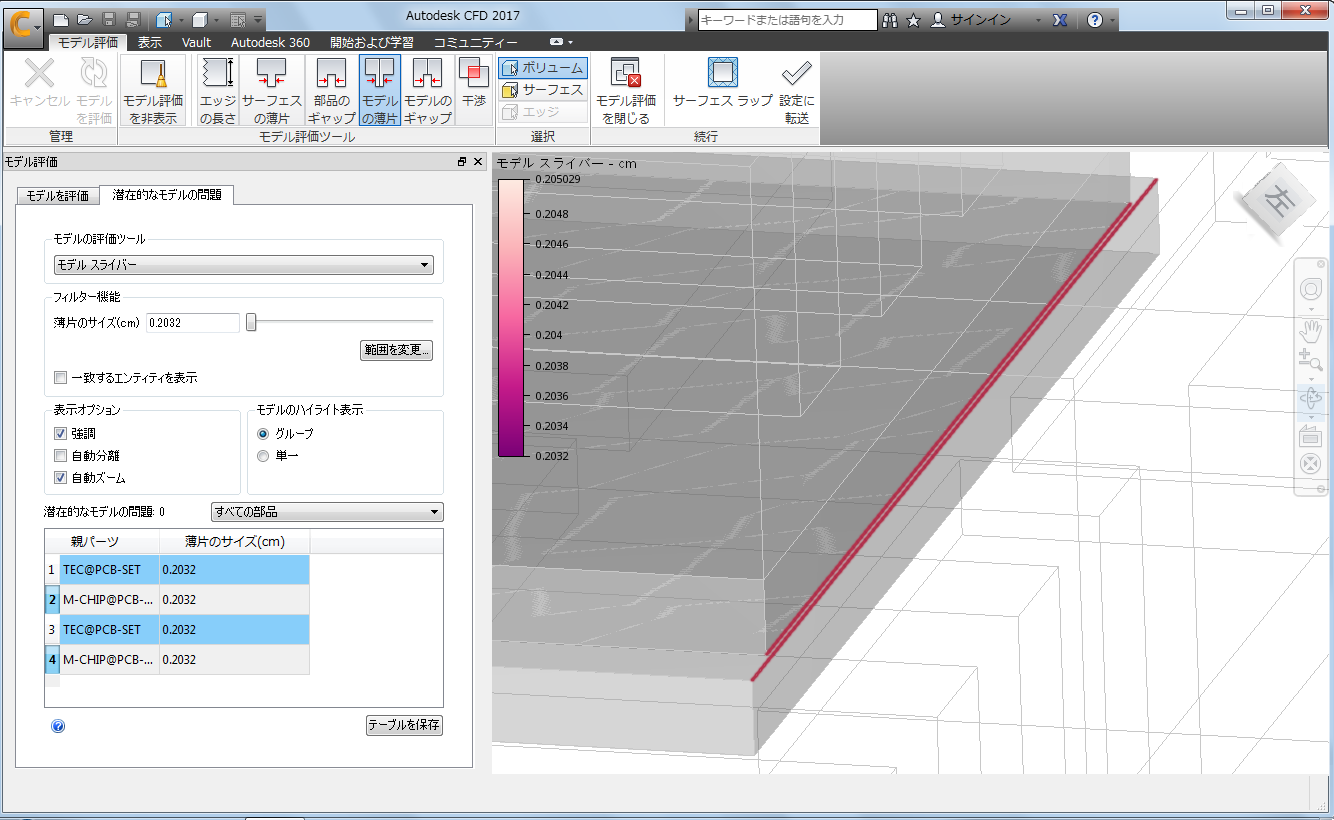1334x820 pixels.
Task: Switch to the モデルを評価 panel tab
Action: [57, 196]
